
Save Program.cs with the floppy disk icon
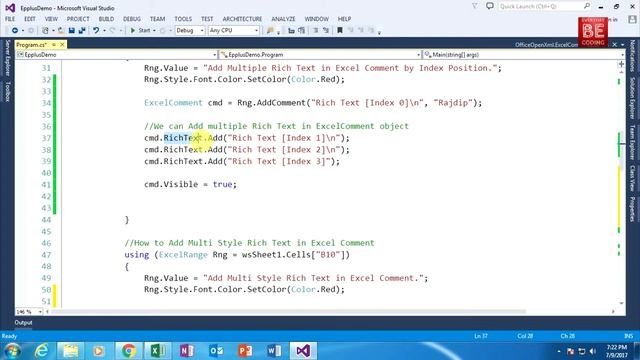coord(71,31)
